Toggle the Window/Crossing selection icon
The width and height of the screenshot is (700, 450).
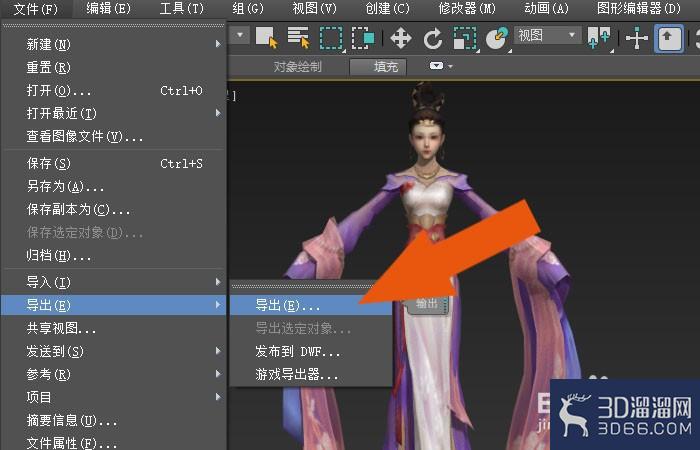tap(363, 38)
